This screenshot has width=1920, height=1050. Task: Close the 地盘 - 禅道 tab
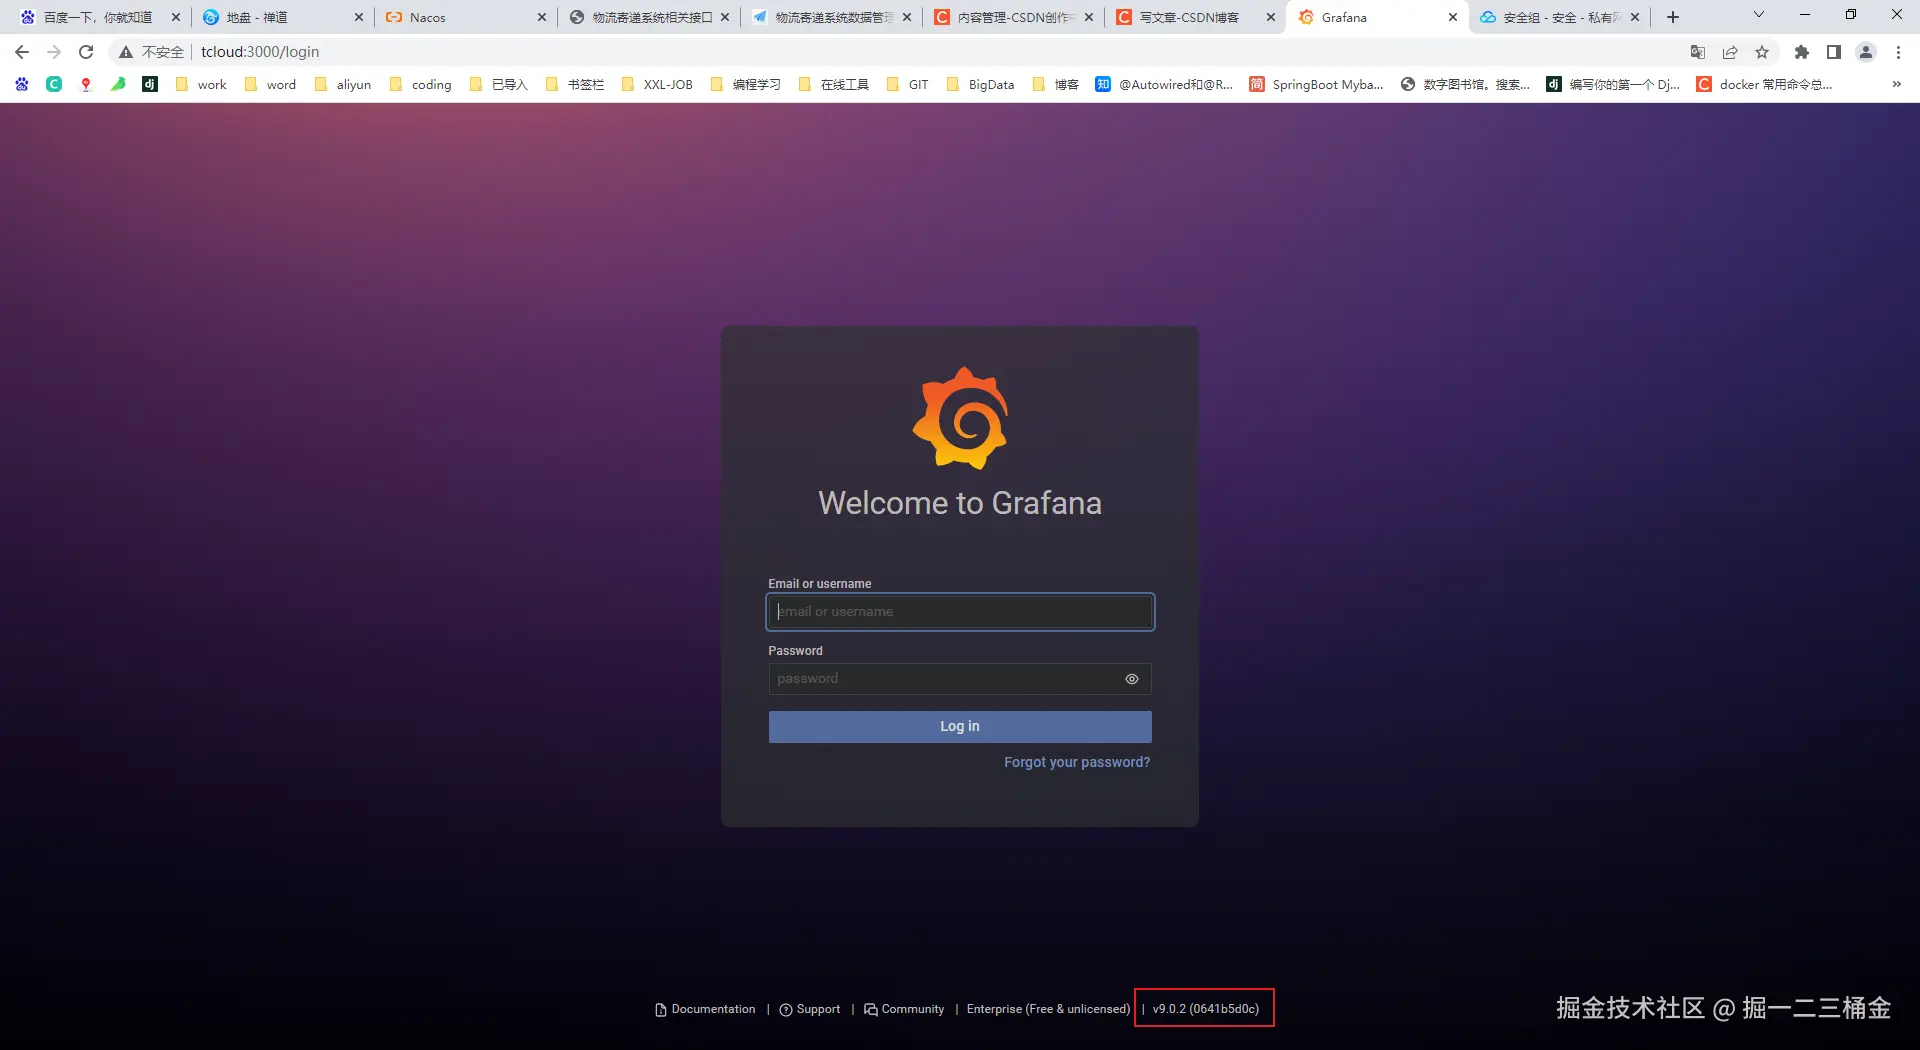pyautogui.click(x=359, y=18)
